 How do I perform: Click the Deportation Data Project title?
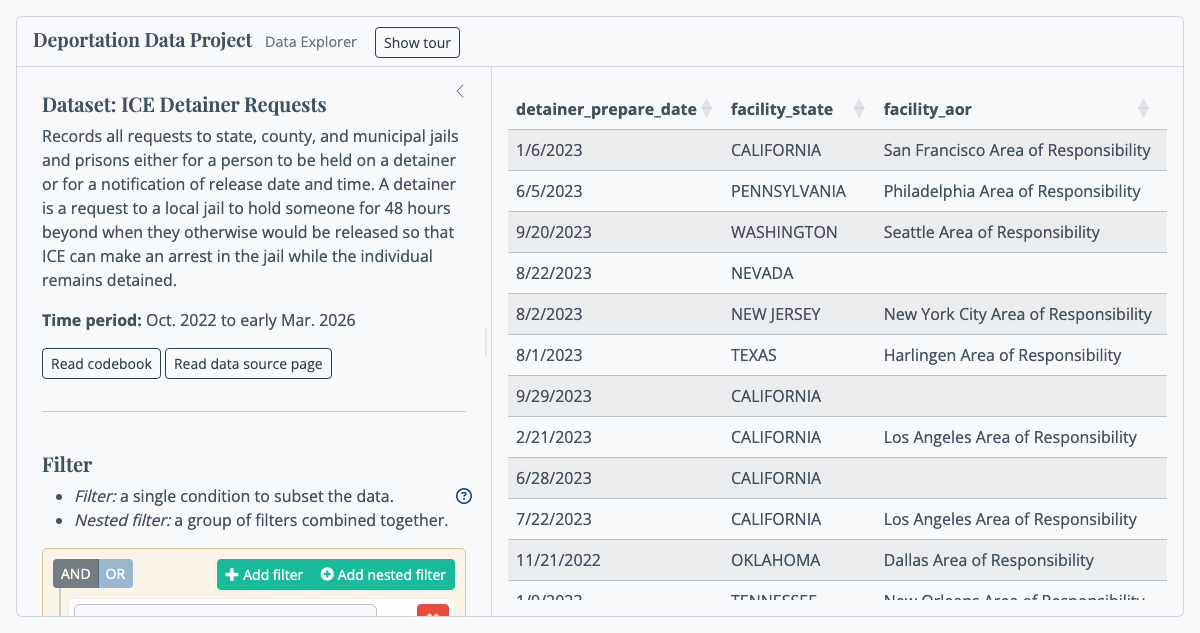coord(143,41)
